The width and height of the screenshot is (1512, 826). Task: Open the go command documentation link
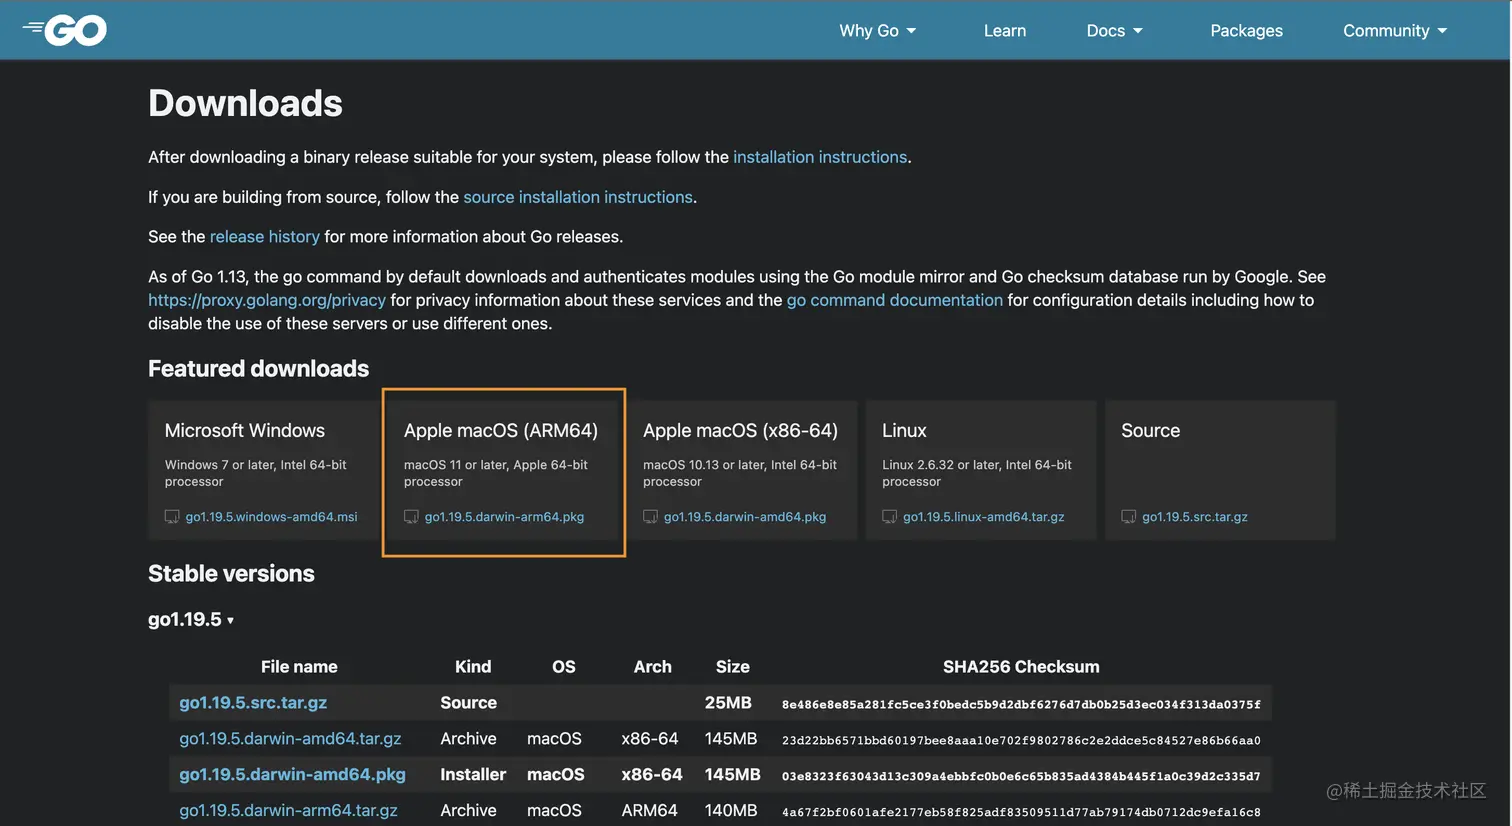(x=894, y=300)
